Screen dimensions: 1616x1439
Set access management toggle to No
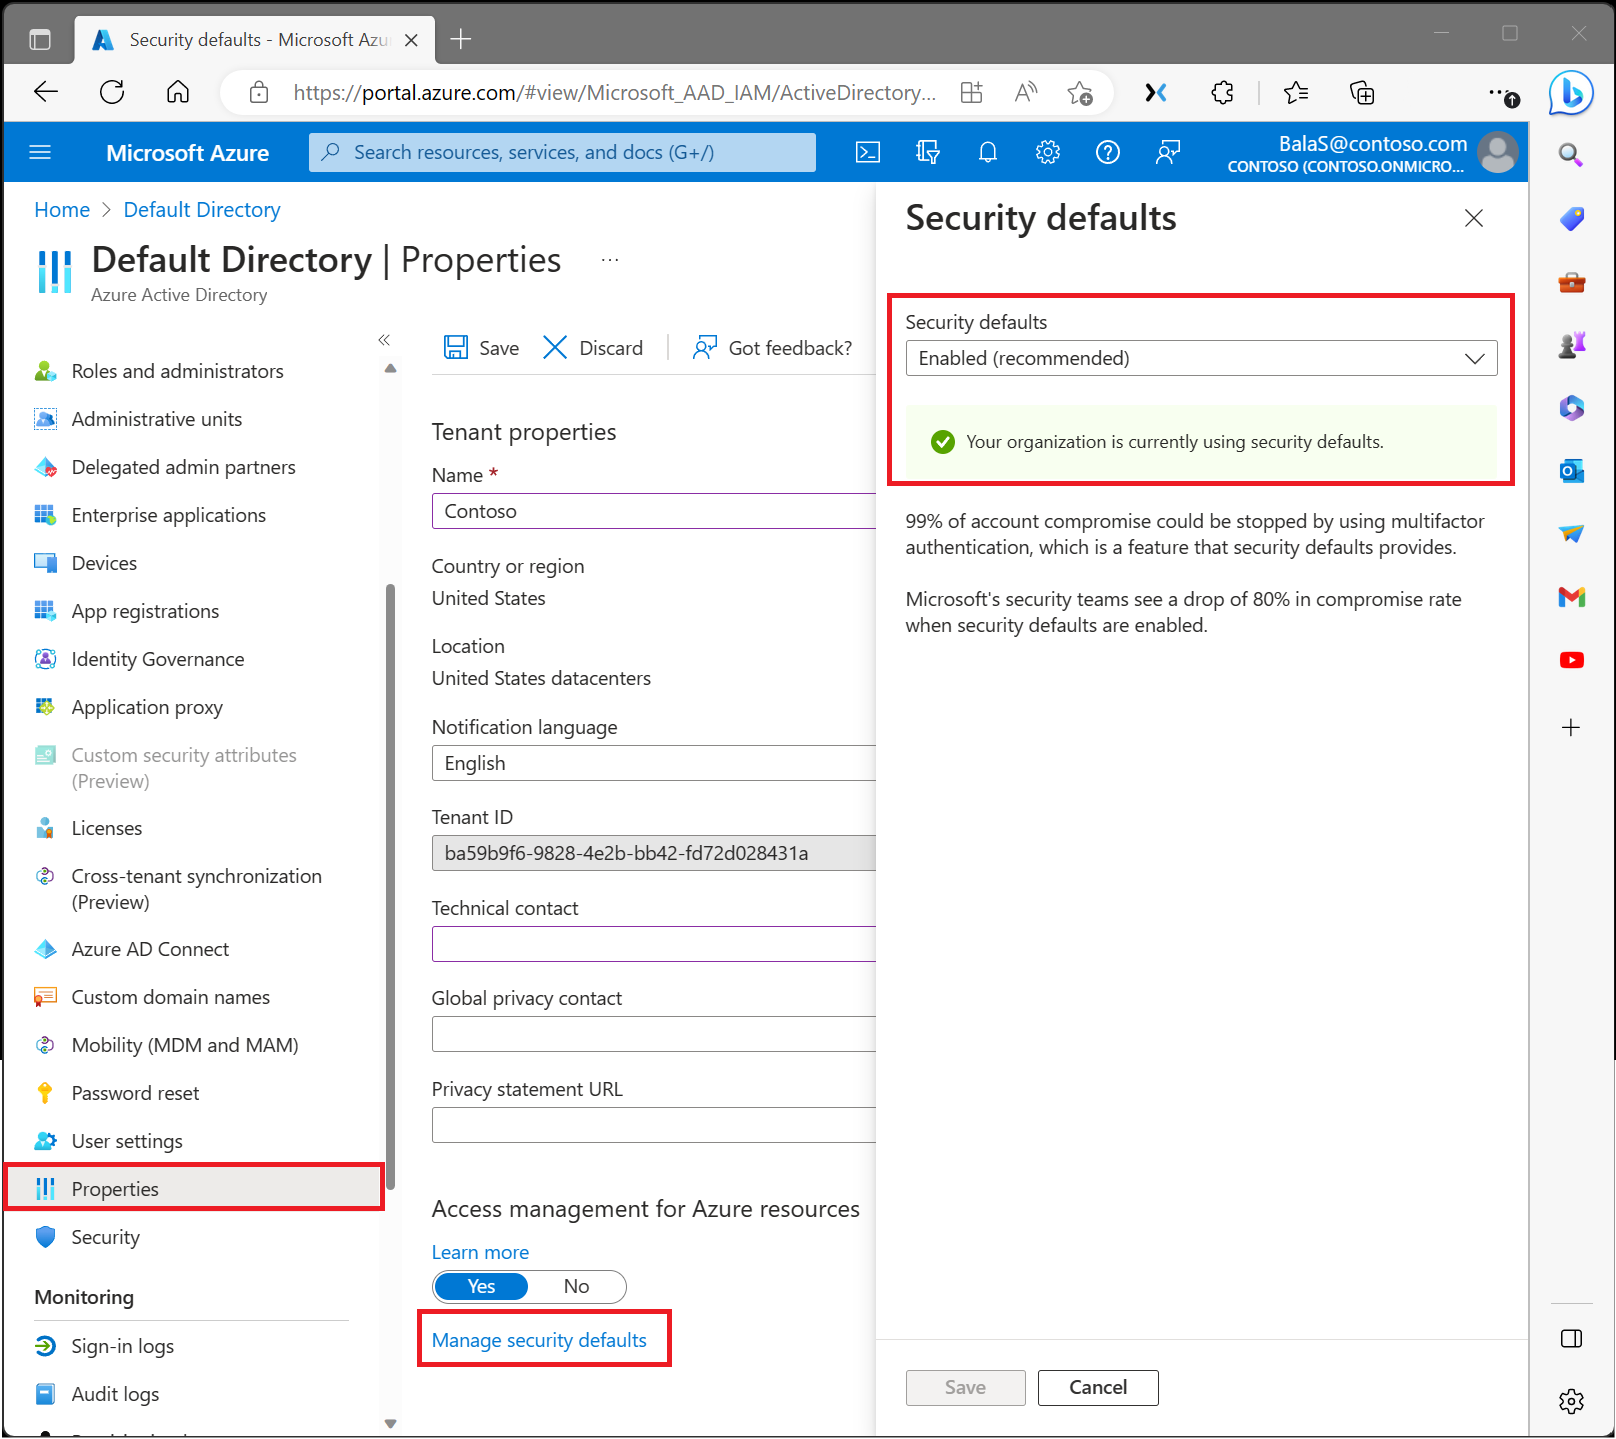coord(577,1286)
